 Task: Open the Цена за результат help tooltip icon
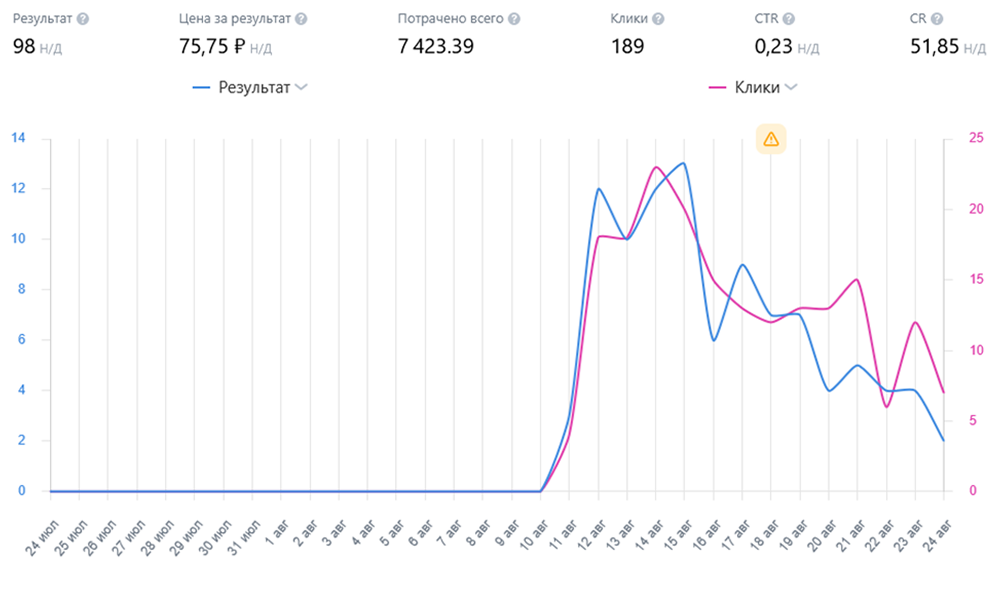301,19
